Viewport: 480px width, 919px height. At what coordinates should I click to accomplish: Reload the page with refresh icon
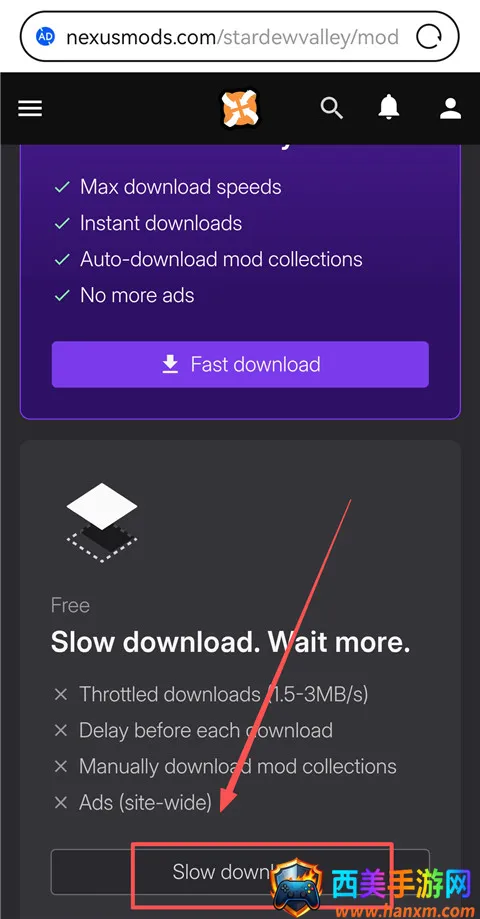pyautogui.click(x=429, y=38)
